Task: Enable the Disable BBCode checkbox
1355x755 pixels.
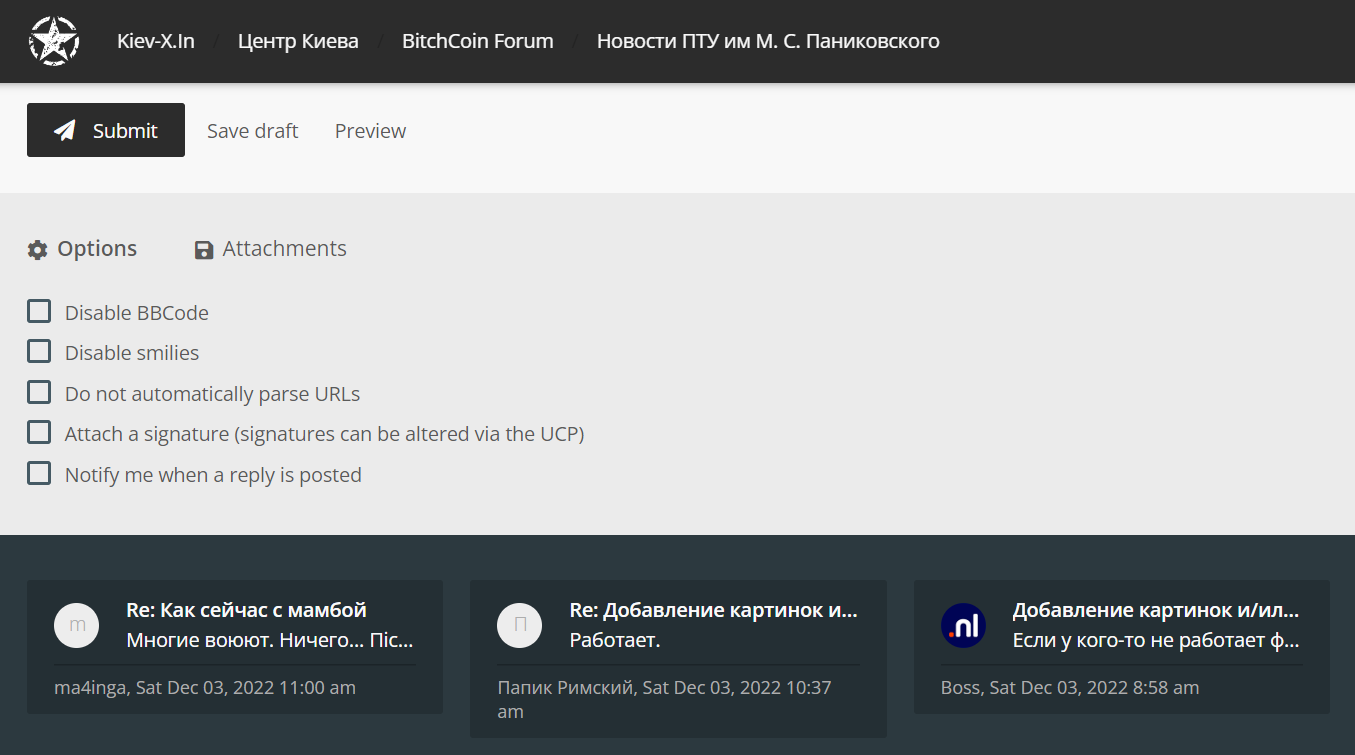Action: point(39,312)
